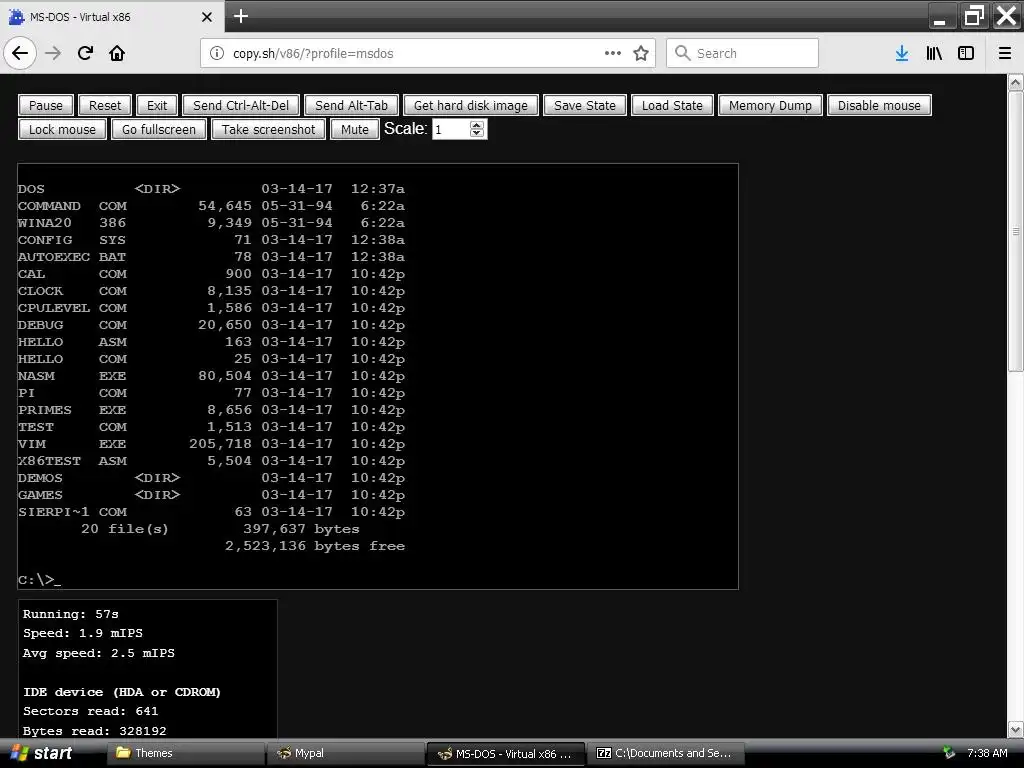This screenshot has width=1024, height=768.
Task: Click the 7:38 AM taskbar clock
Action: (x=987, y=753)
